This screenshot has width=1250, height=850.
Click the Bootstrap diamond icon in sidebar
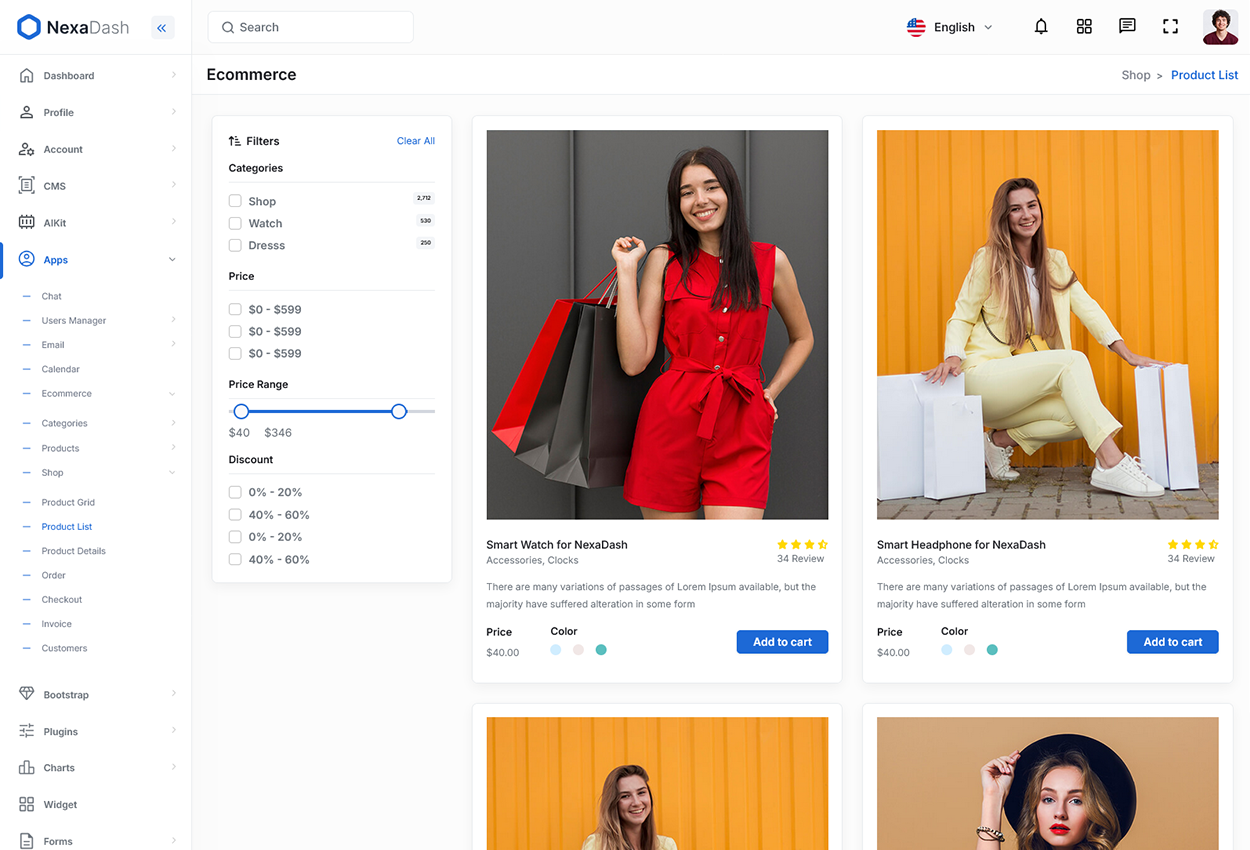(27, 694)
